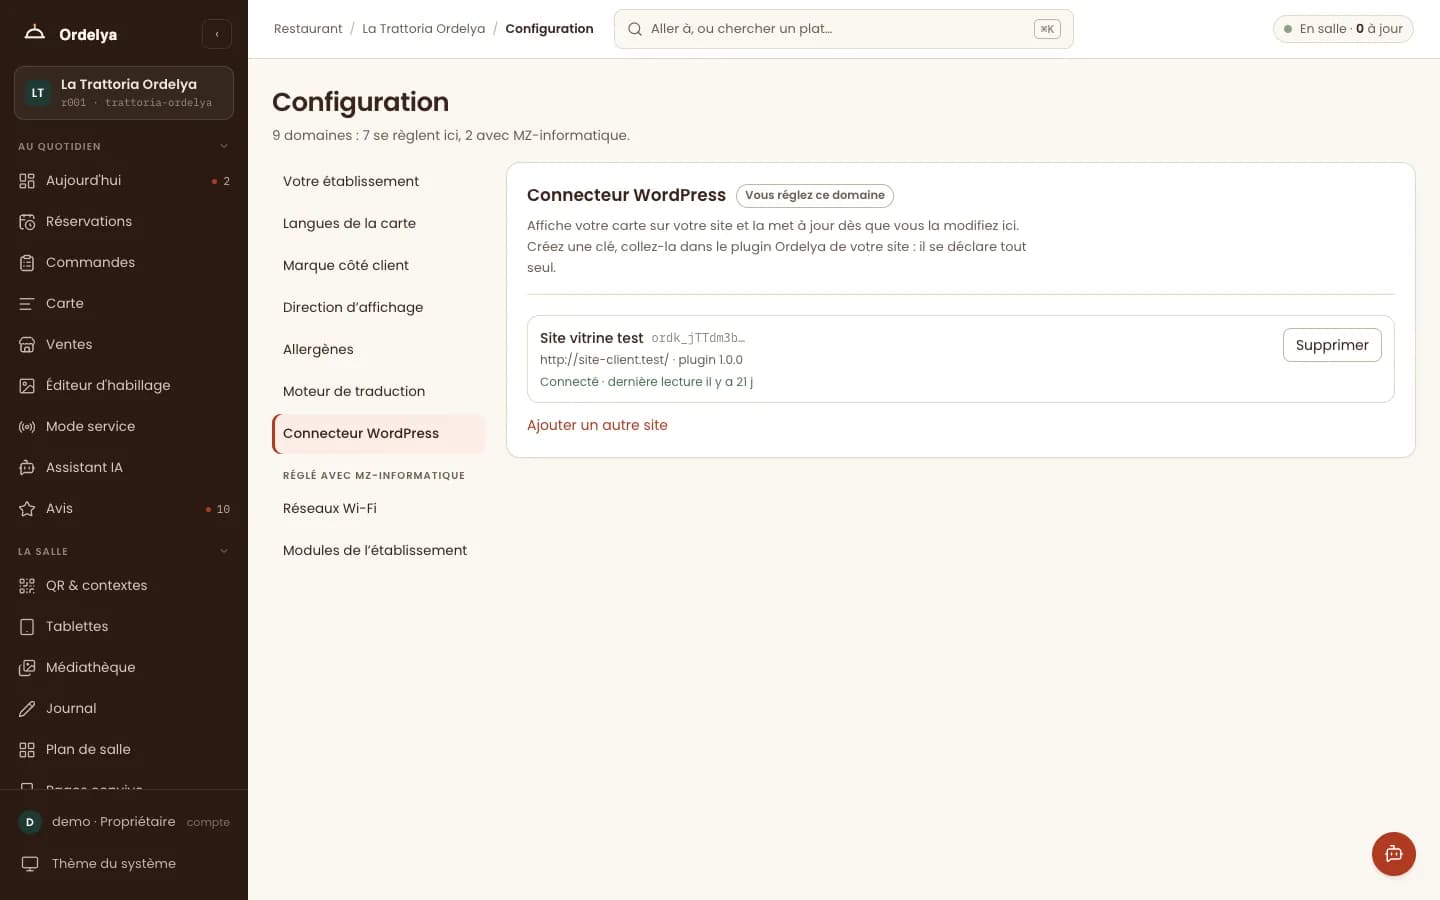This screenshot has width=1440, height=900.
Task: Select the Allergènes tab
Action: click(x=378, y=349)
